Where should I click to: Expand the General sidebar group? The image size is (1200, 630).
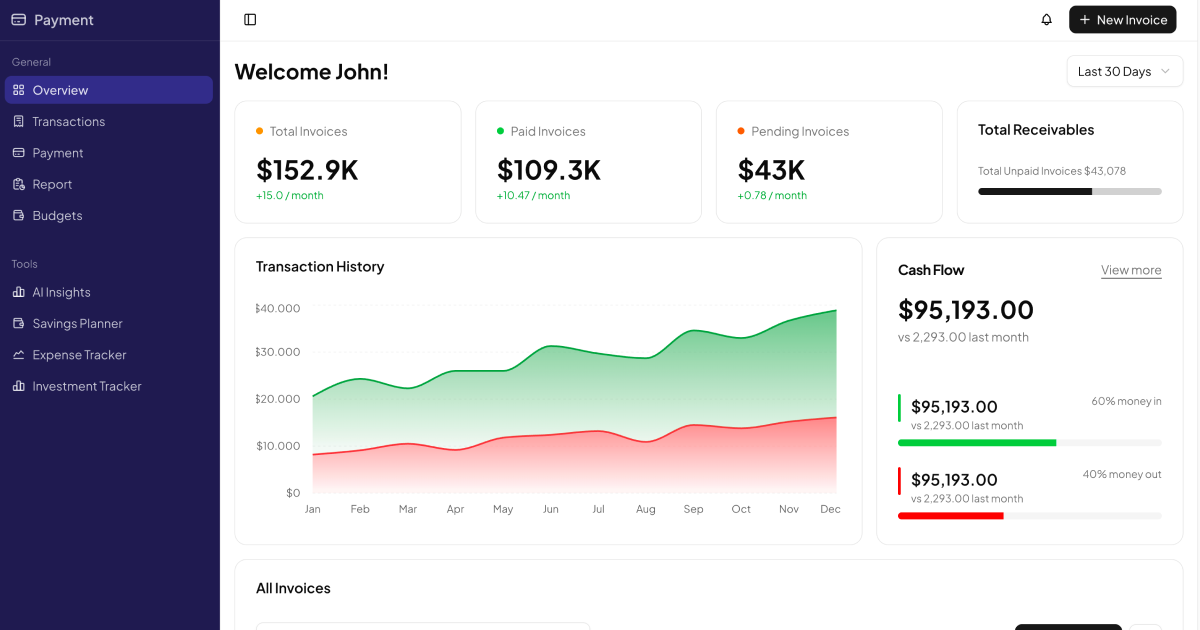[31, 62]
